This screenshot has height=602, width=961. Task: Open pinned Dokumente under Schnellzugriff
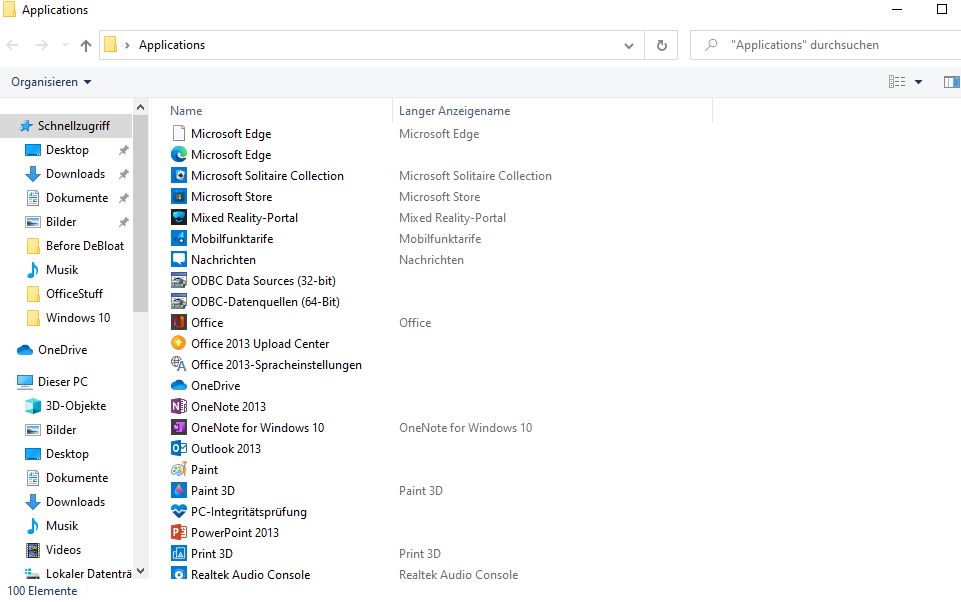click(x=77, y=197)
